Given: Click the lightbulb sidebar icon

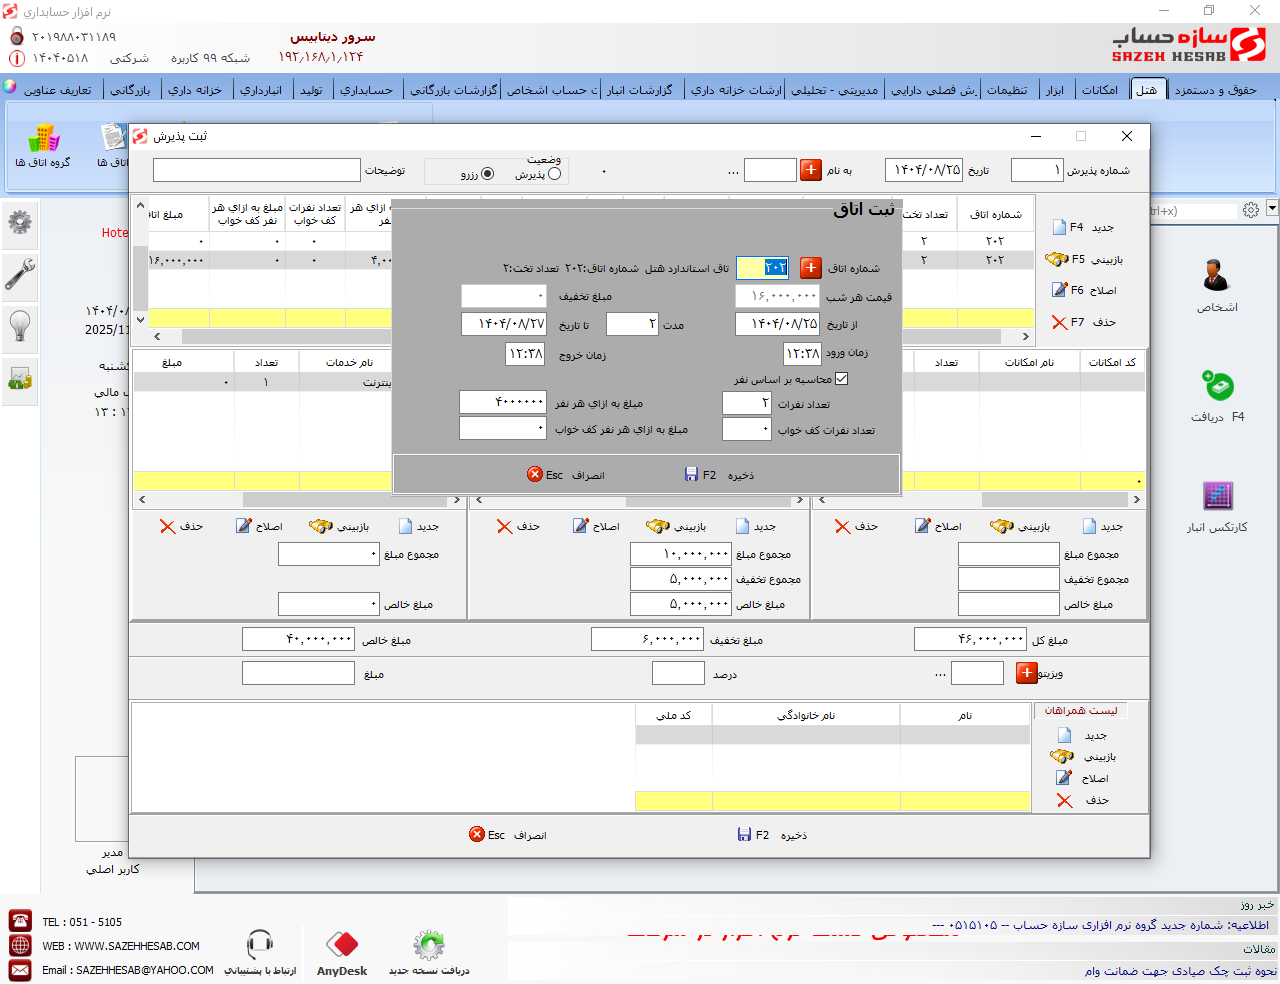Looking at the screenshot, I should coord(20,326).
